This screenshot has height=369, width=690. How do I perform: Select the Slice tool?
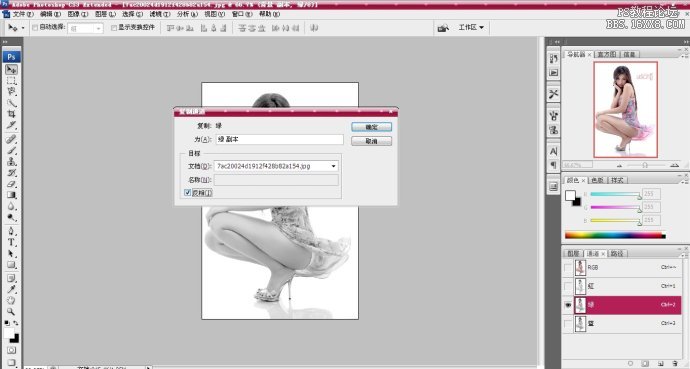pyautogui.click(x=11, y=125)
